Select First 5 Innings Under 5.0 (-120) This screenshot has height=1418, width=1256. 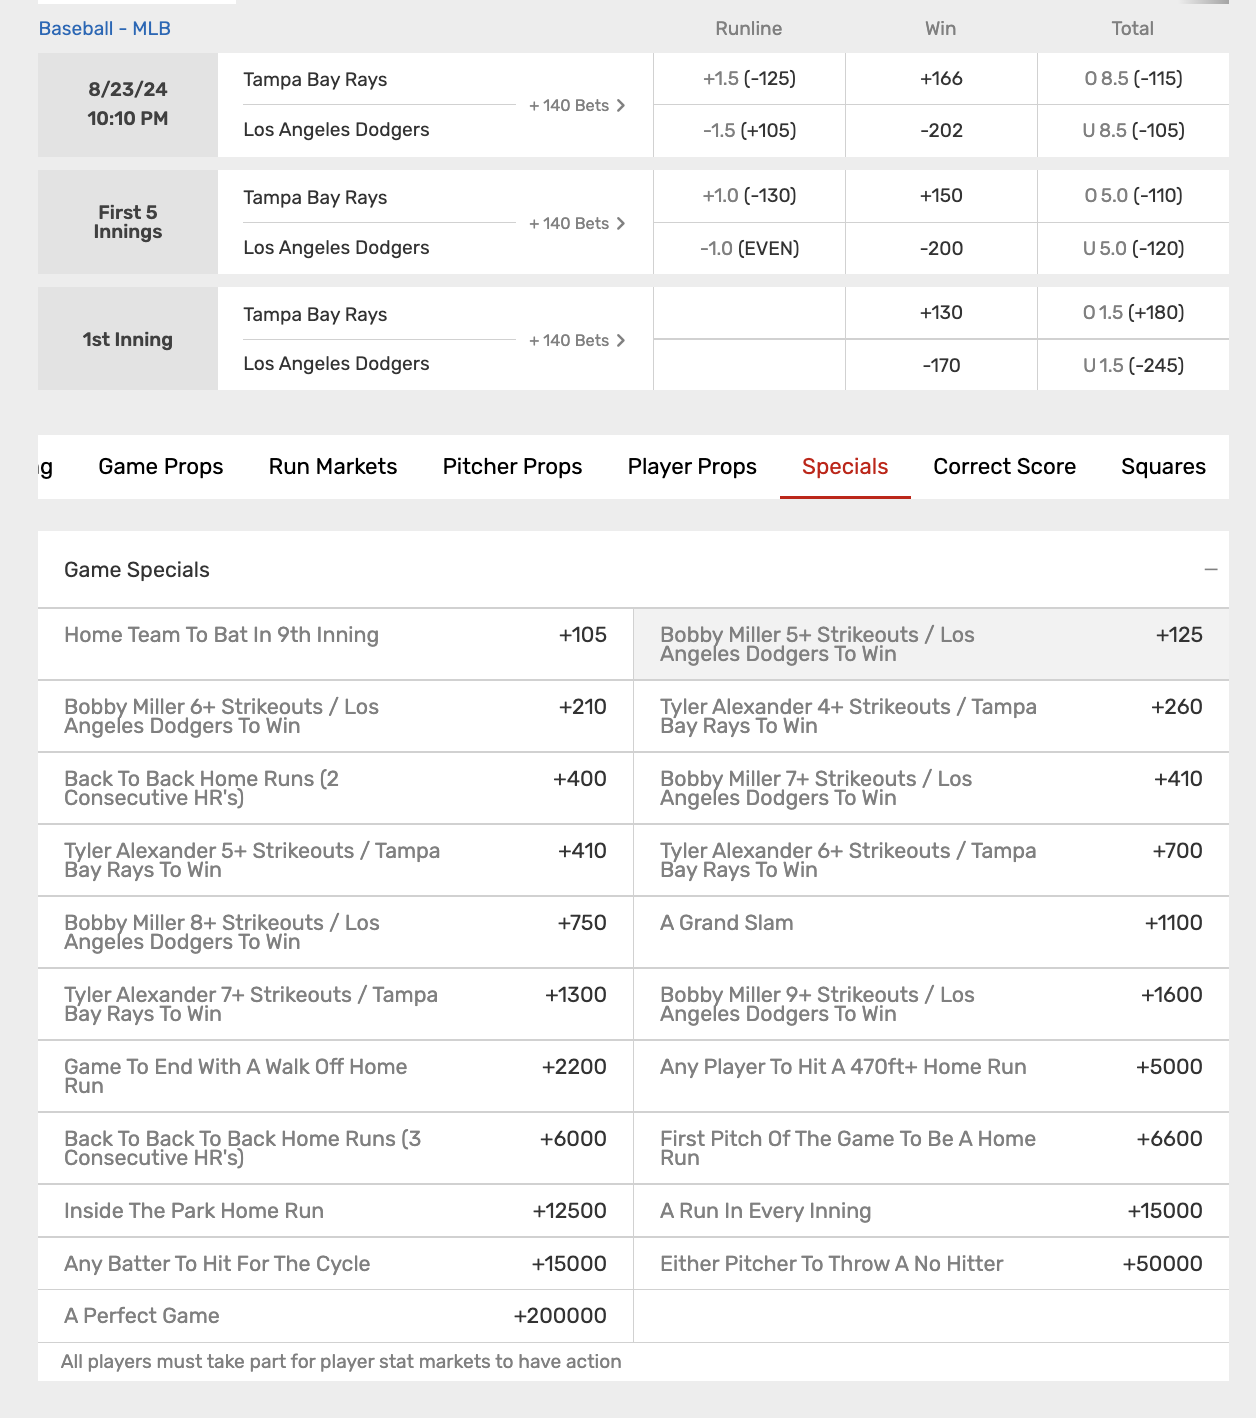pyautogui.click(x=1133, y=249)
